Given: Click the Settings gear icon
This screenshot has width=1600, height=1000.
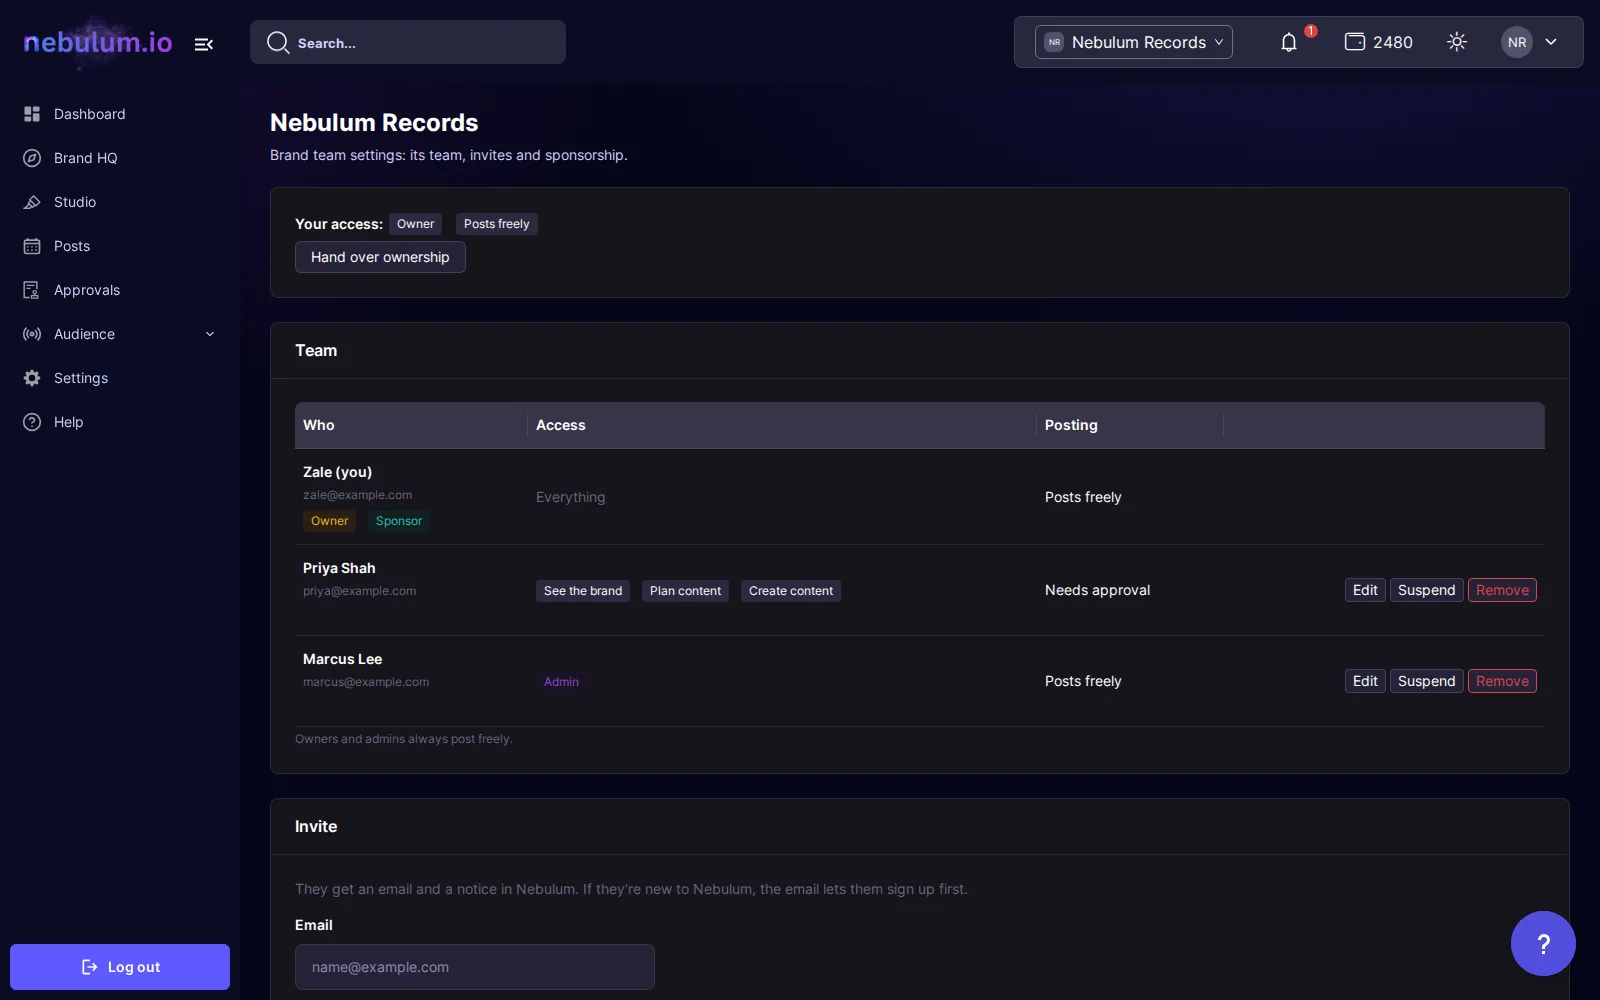Looking at the screenshot, I should pyautogui.click(x=32, y=378).
